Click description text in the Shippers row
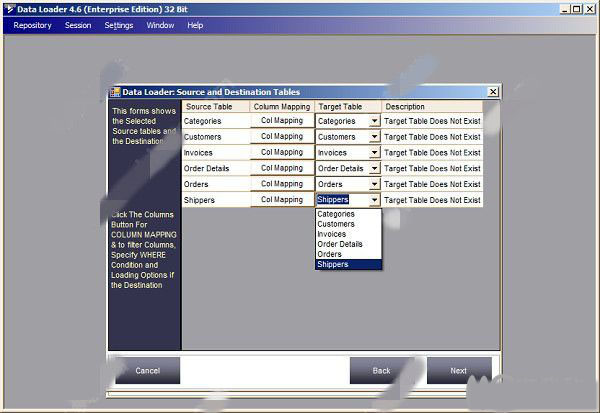Viewport: 600px width, 413px height. point(432,200)
